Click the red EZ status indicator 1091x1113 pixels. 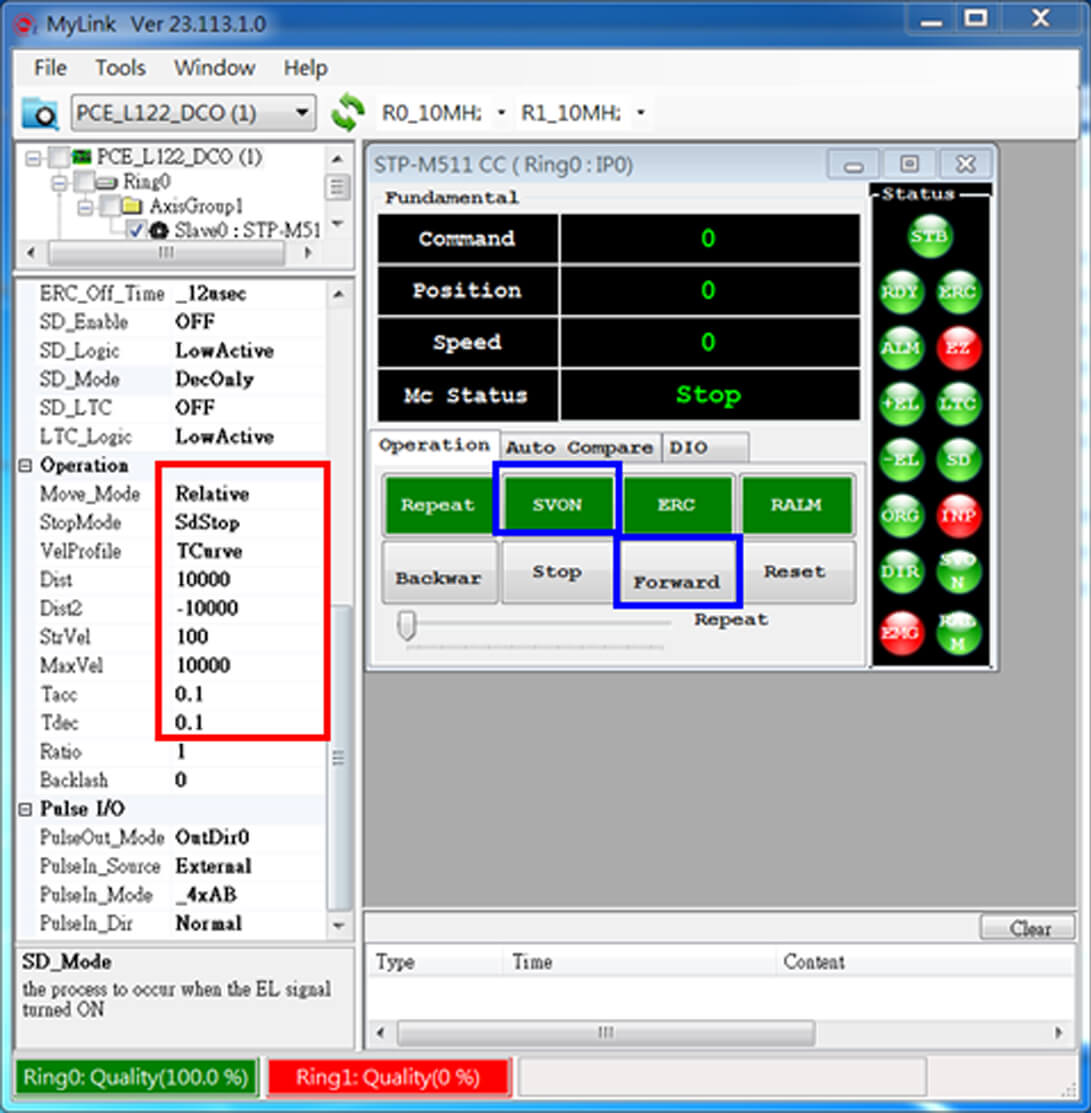958,348
